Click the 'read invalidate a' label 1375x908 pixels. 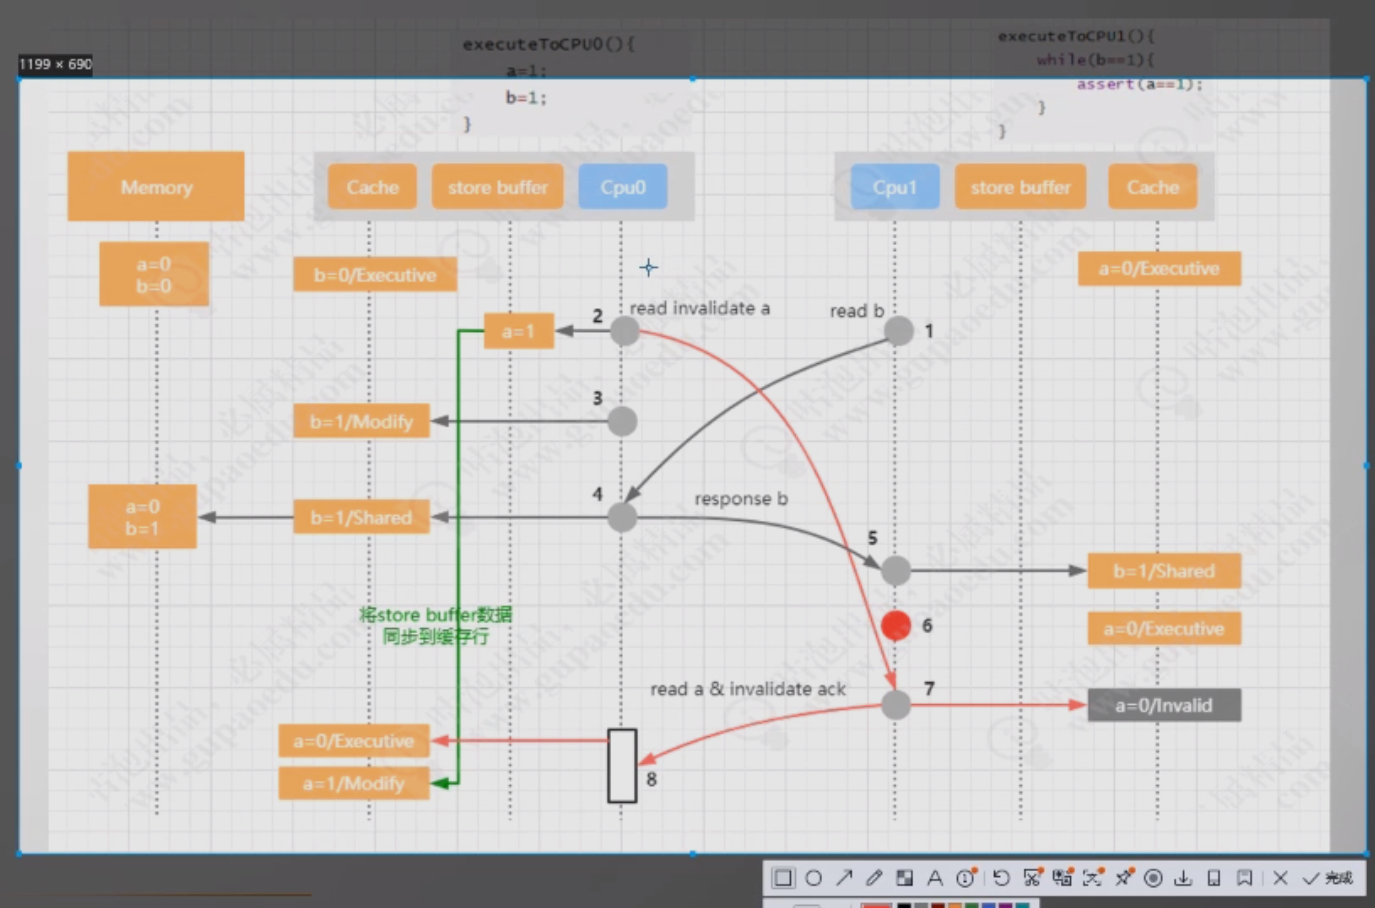[x=700, y=308]
